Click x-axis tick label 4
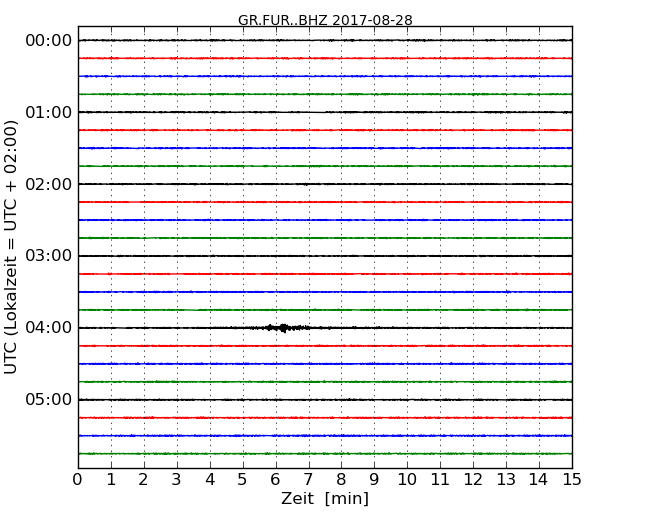Image resolution: width=650 pixels, height=520 pixels. click(x=210, y=480)
